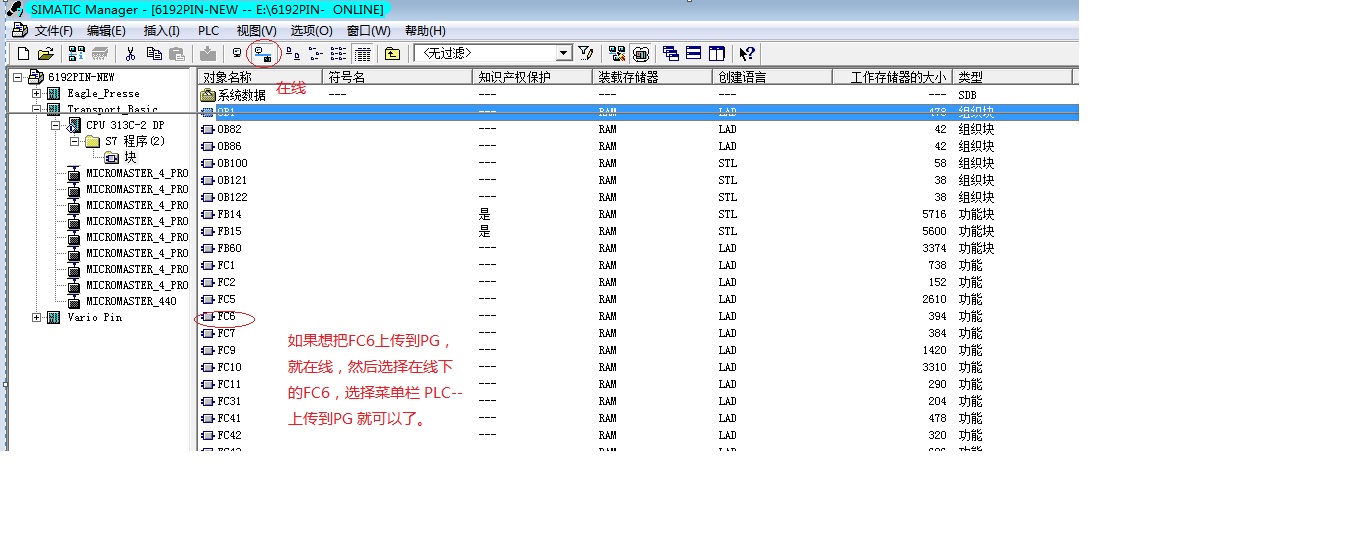Sort by 符号名 column header
Viewport: 1360px width, 548px height.
click(x=397, y=77)
